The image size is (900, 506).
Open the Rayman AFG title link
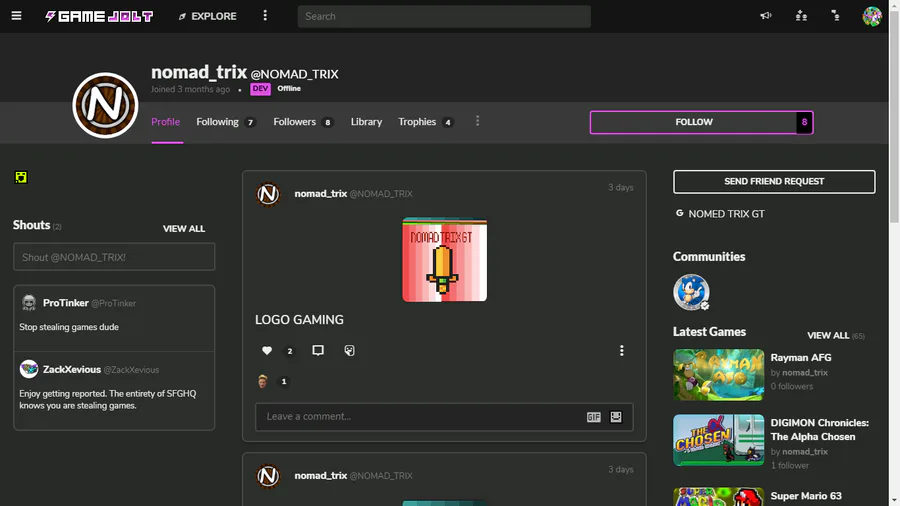point(801,357)
